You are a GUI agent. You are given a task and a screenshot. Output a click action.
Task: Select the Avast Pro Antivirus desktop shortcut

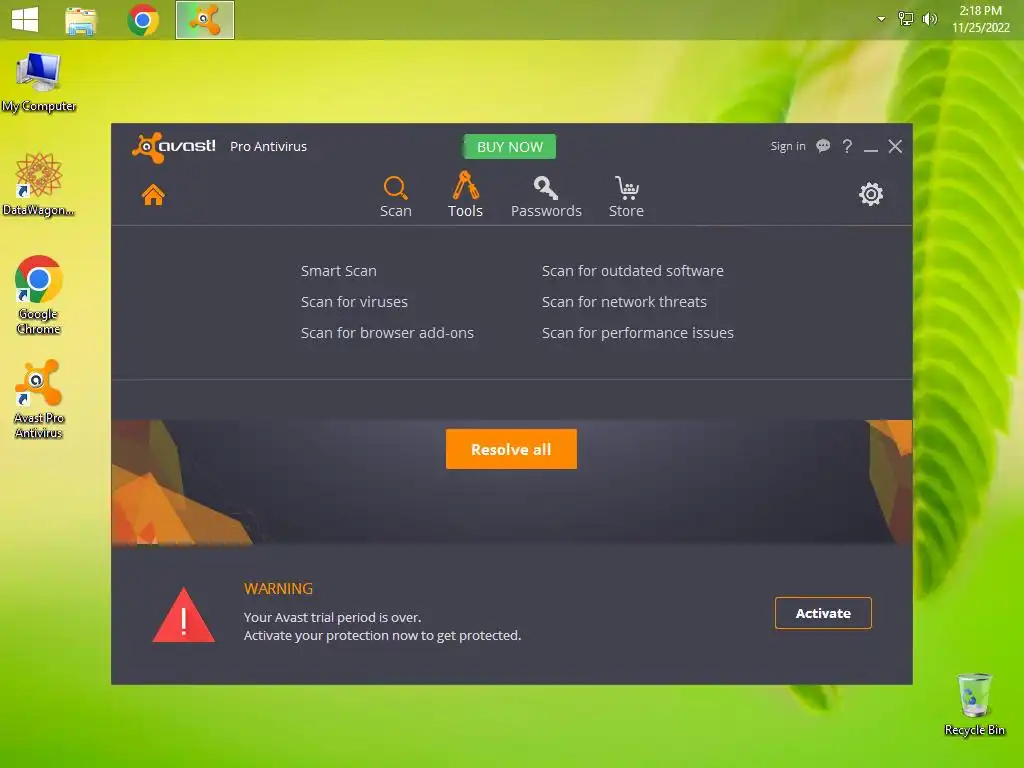click(x=39, y=399)
